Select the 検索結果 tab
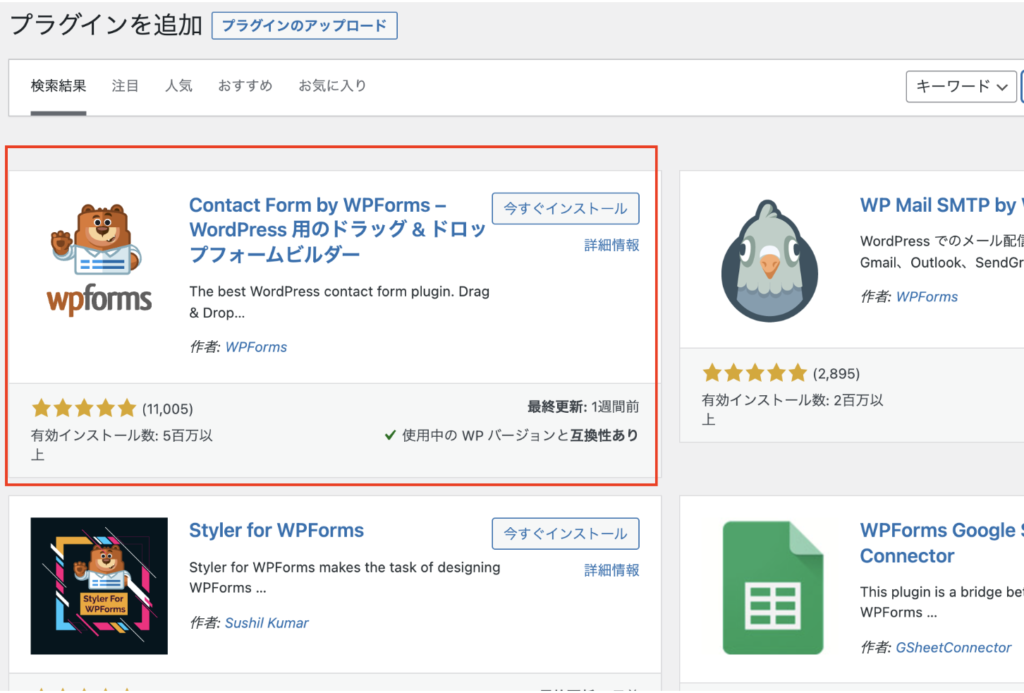 click(58, 86)
